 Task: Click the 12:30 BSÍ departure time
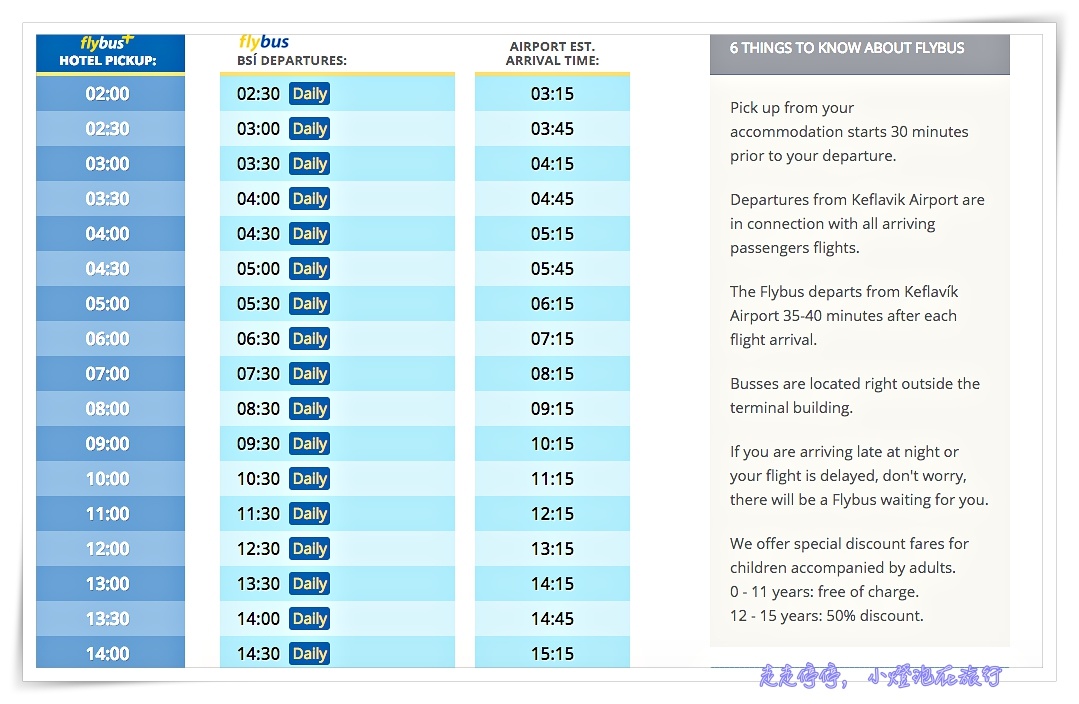click(258, 548)
